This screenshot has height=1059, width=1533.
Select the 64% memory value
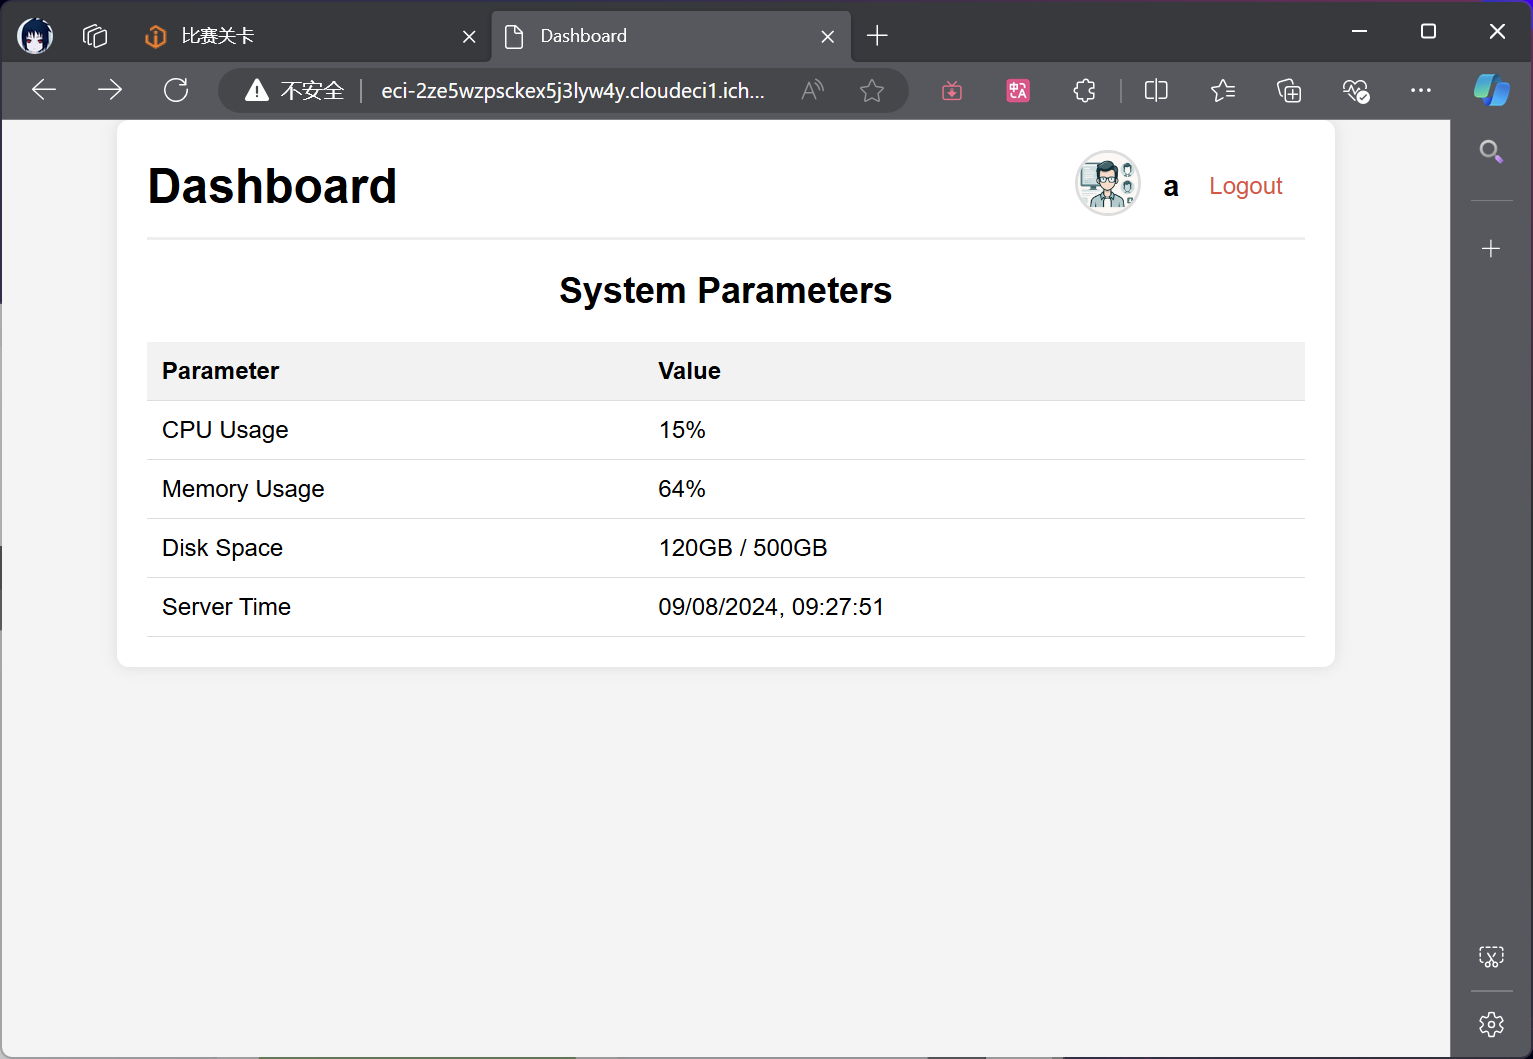click(x=682, y=489)
